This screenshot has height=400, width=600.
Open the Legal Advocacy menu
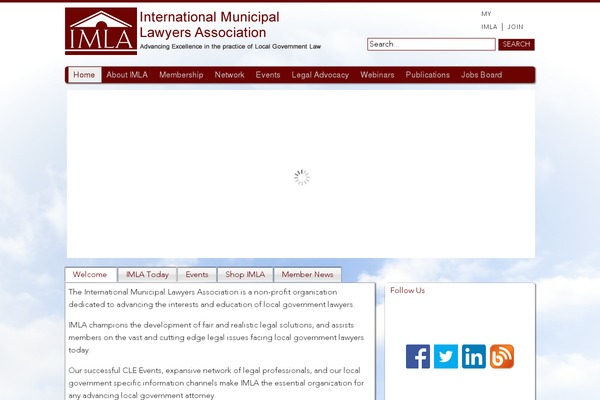tap(320, 75)
